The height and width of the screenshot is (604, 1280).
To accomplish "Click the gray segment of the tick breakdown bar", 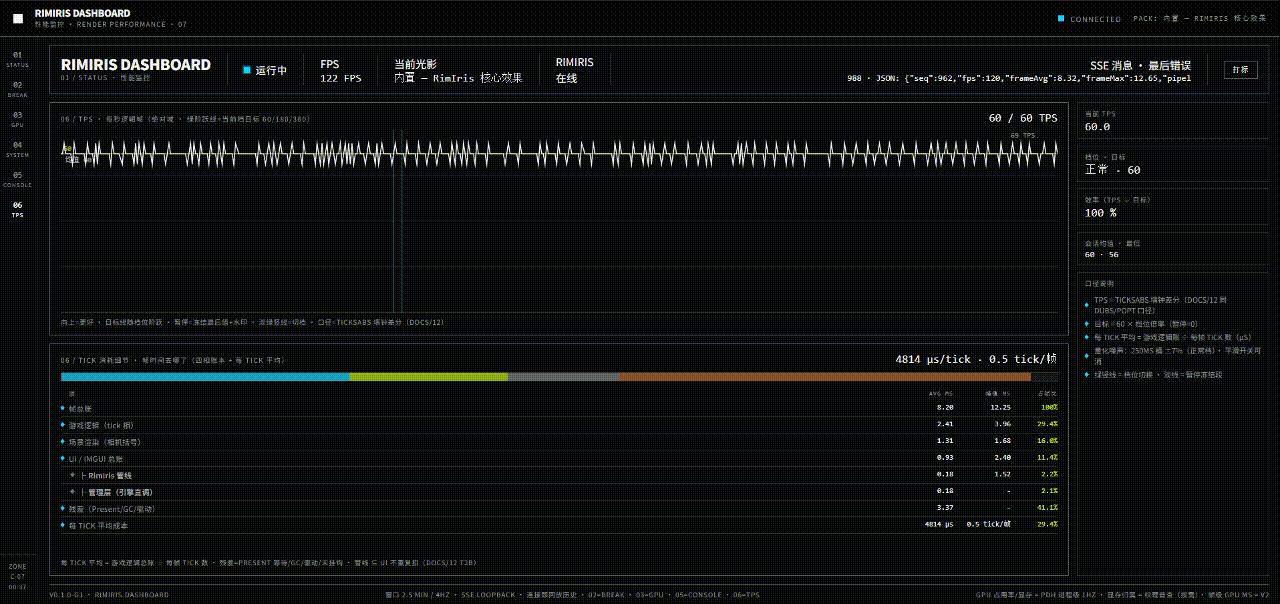I will point(563,377).
